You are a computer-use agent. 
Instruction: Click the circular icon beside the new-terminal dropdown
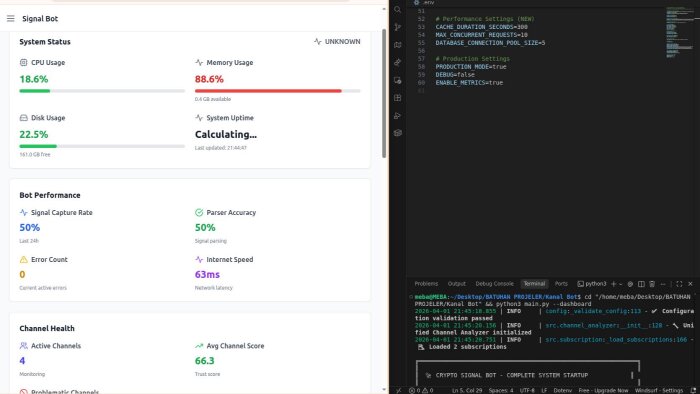click(630, 284)
